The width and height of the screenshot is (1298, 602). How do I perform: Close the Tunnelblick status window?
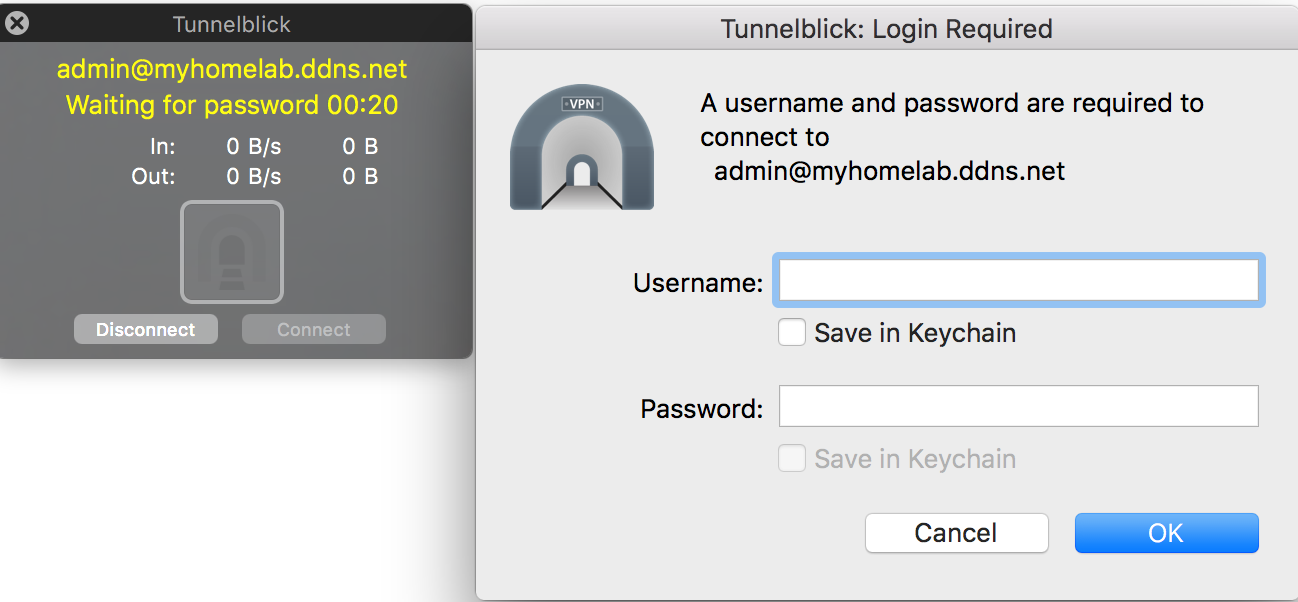(17, 22)
